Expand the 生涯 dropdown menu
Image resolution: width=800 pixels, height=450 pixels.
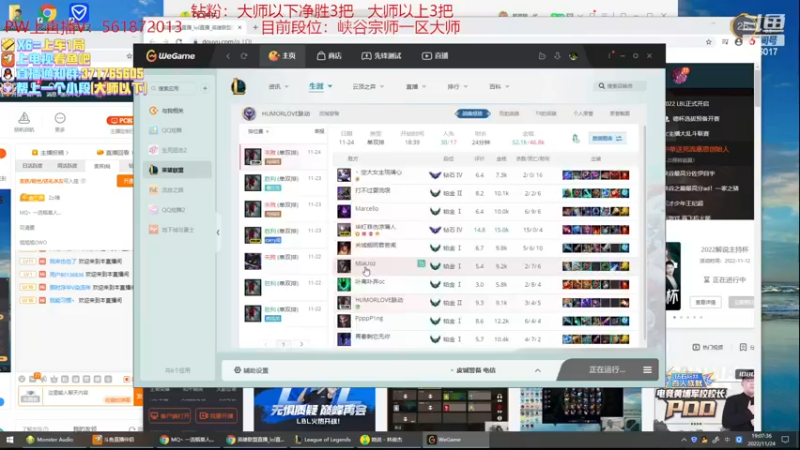(320, 86)
